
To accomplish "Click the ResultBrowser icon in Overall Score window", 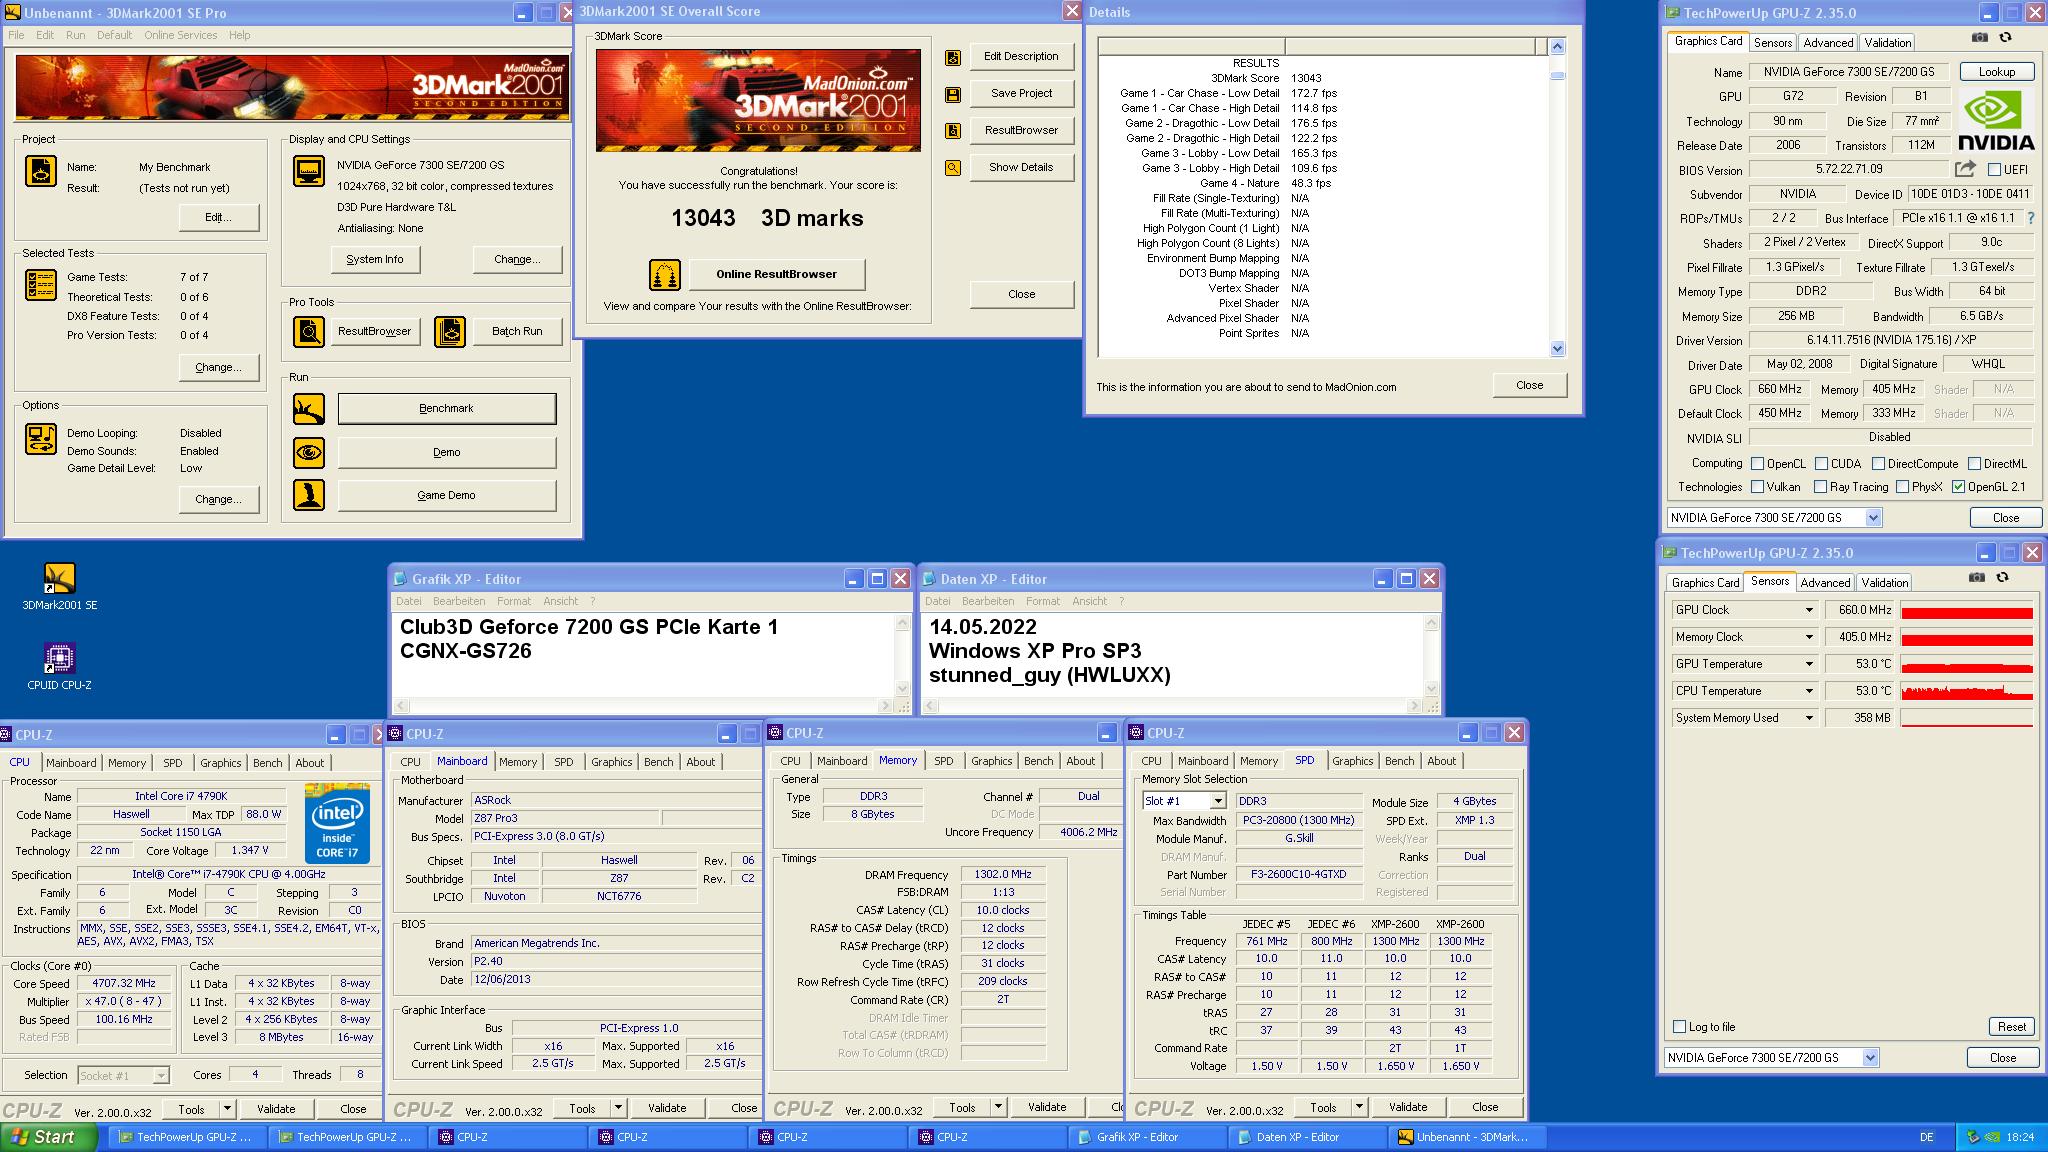I will [953, 131].
